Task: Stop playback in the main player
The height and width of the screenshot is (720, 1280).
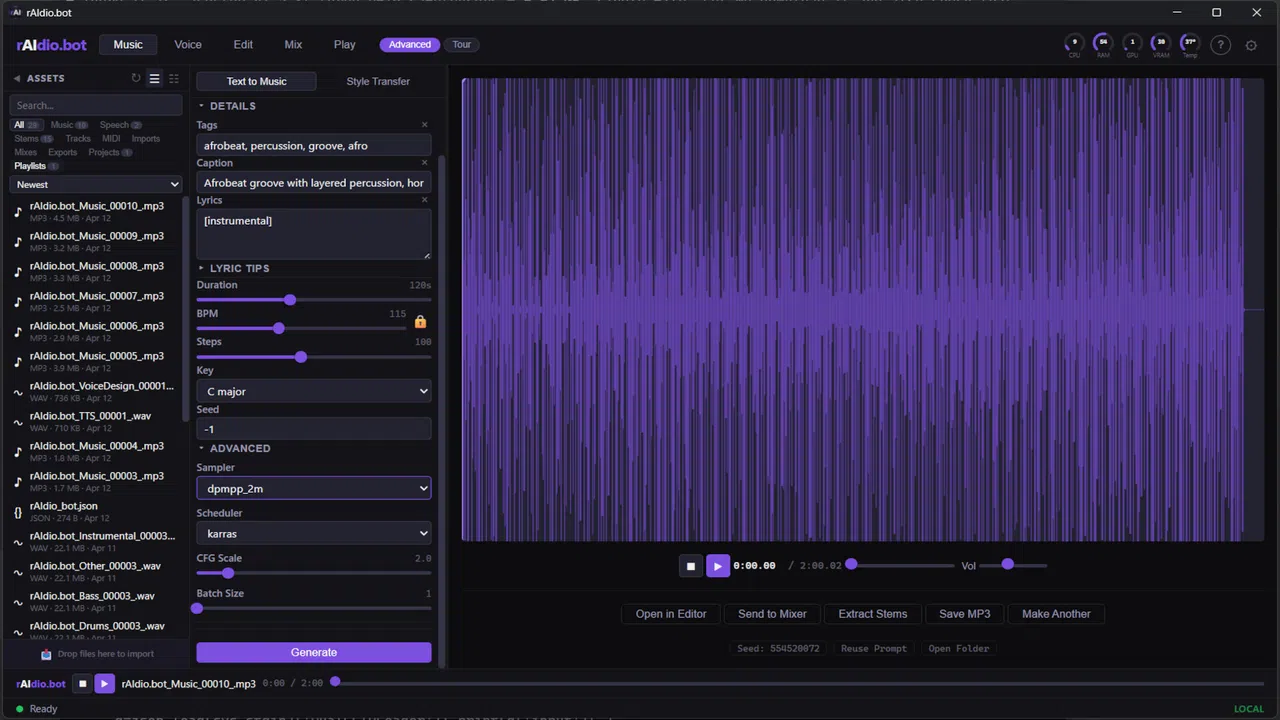Action: (x=690, y=566)
